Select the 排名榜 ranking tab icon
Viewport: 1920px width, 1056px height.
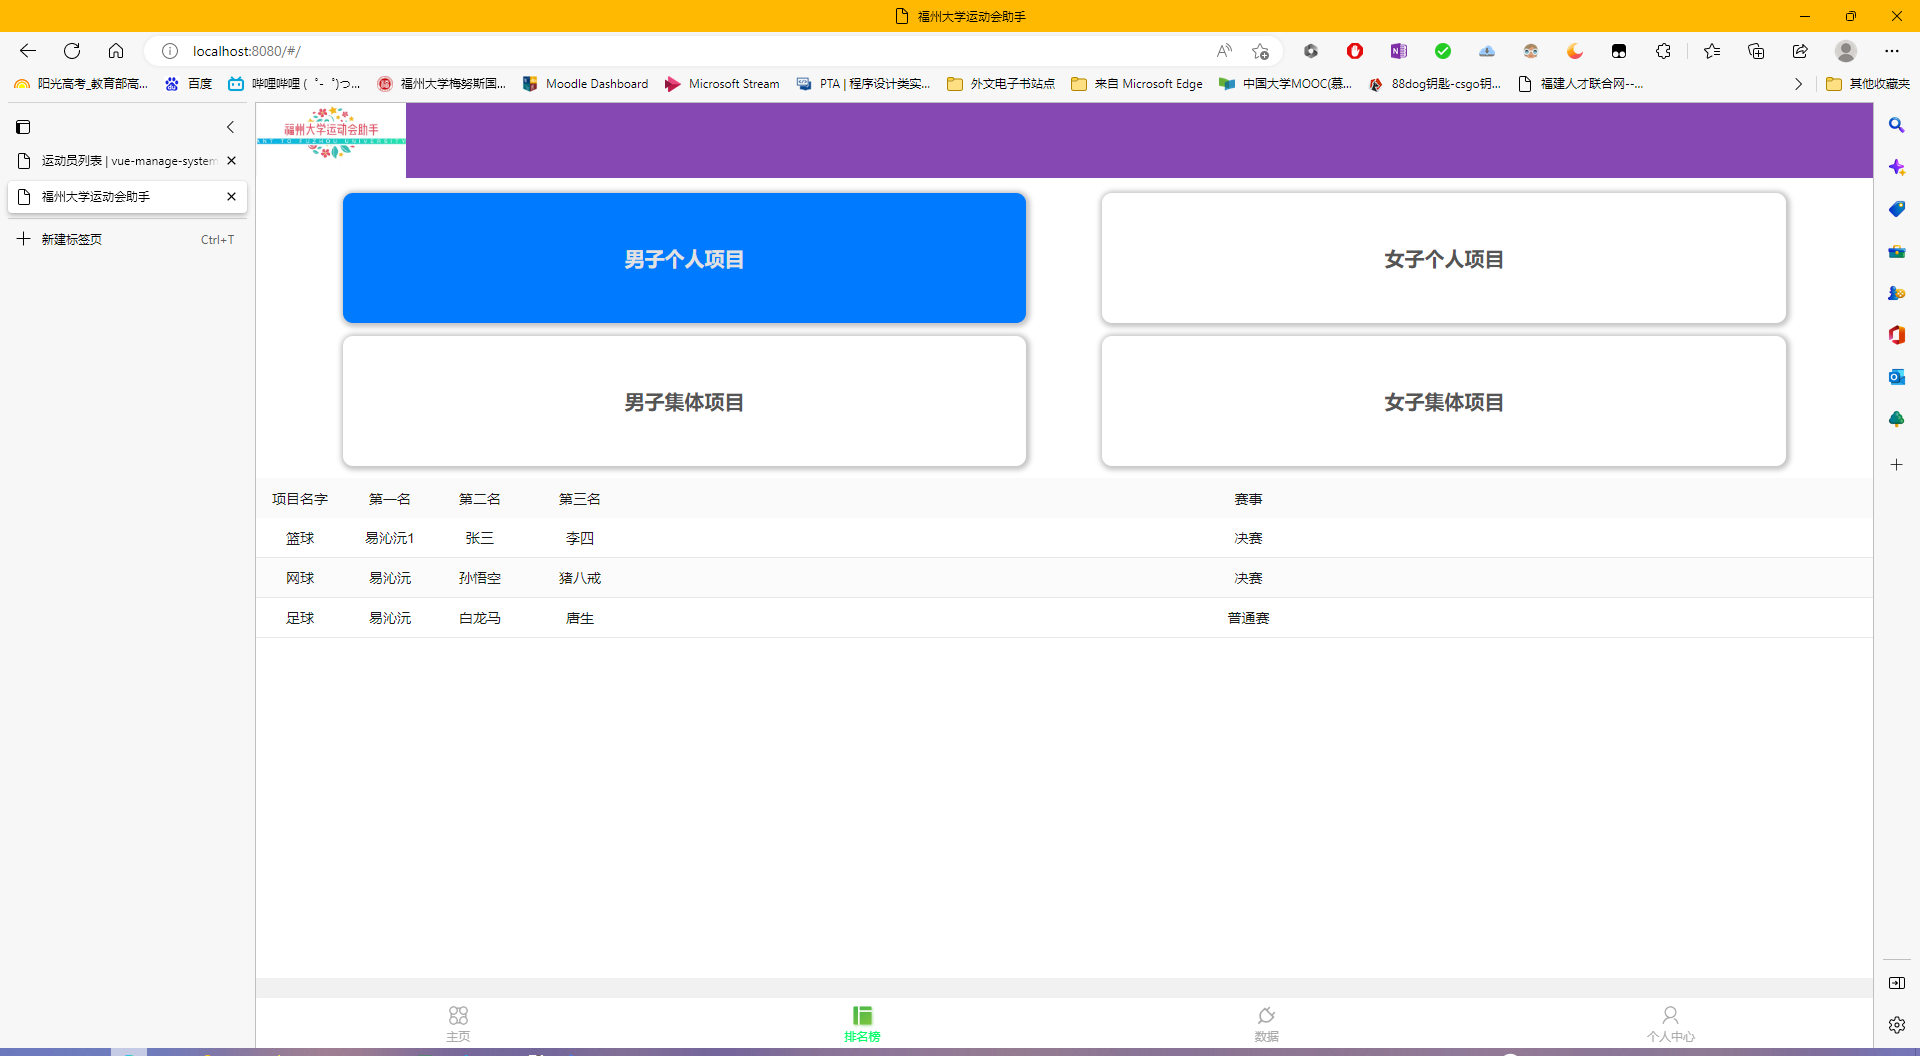[862, 1016]
